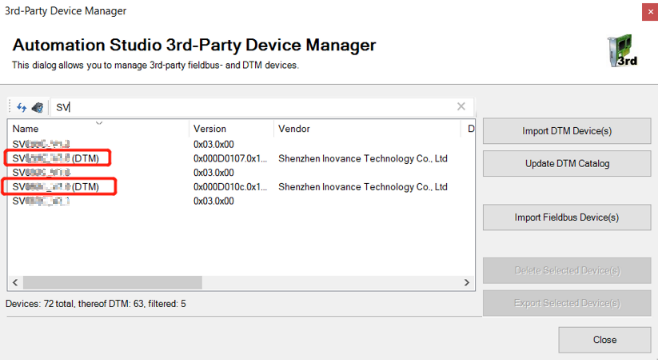Click Export Selected Device(s) button
This screenshot has height=360, width=658.
tap(567, 303)
